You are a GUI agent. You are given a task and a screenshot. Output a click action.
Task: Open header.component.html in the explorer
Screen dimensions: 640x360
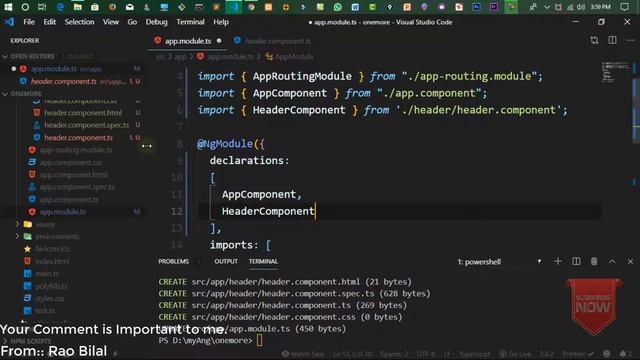tap(83, 113)
